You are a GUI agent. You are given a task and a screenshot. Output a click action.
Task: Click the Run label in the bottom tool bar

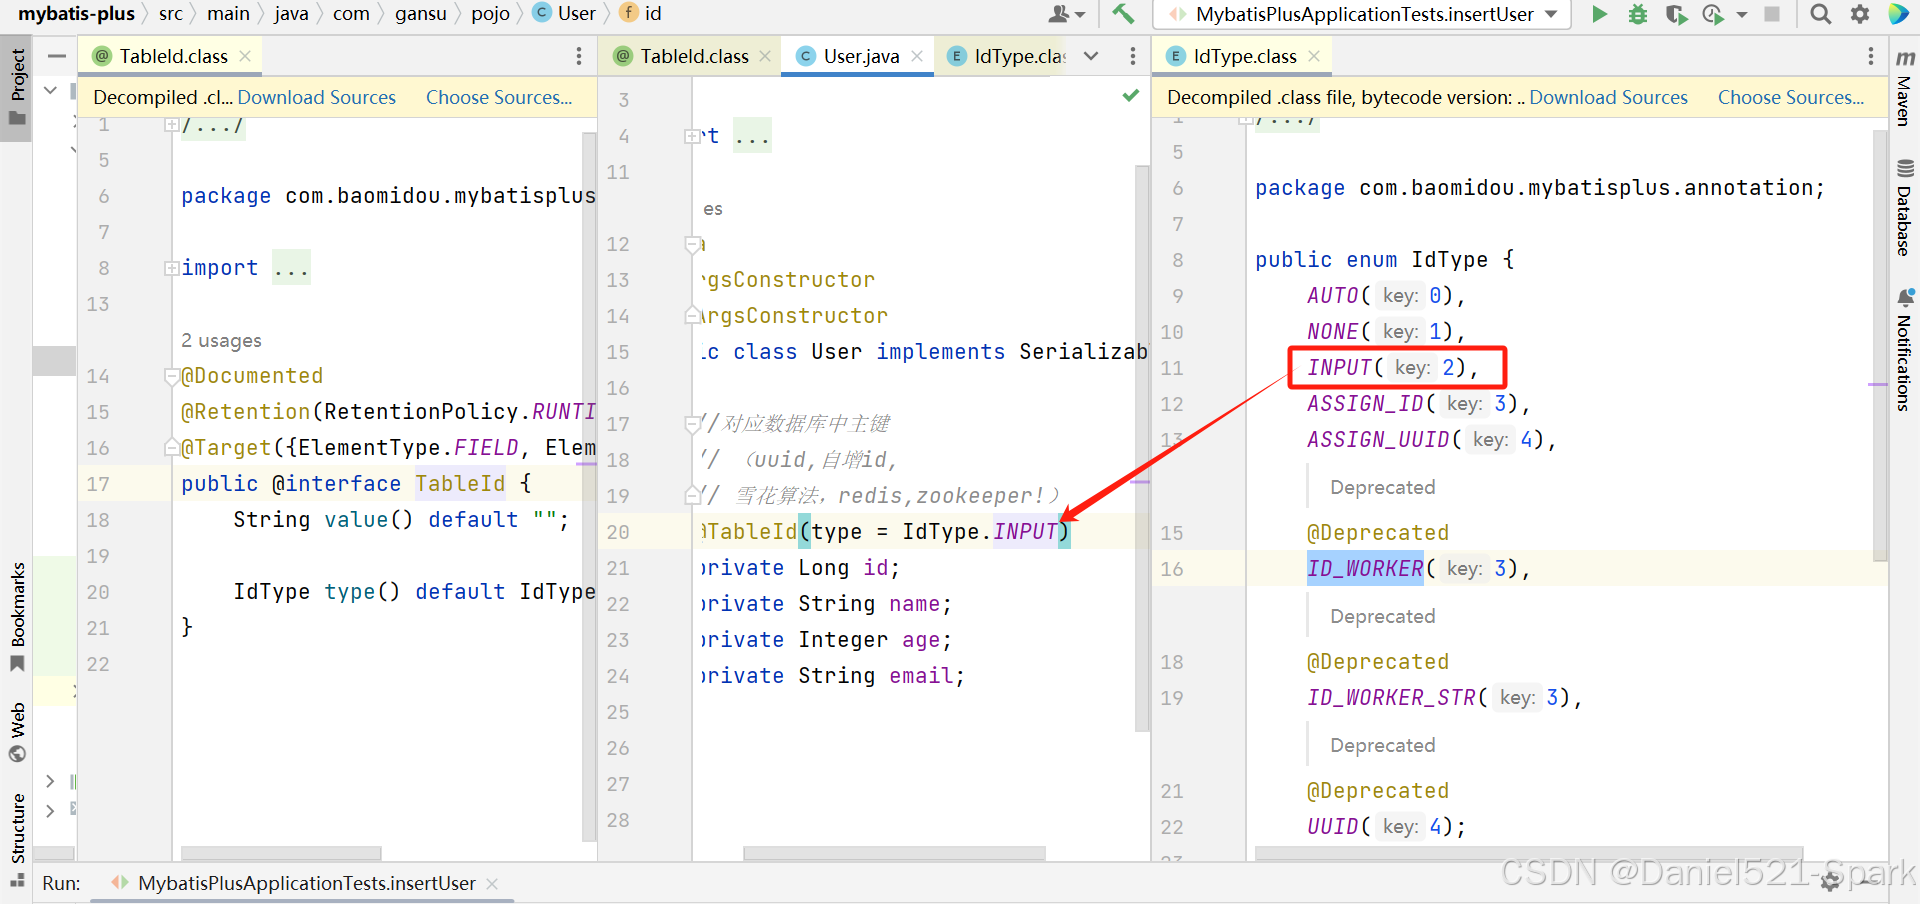pos(61,883)
